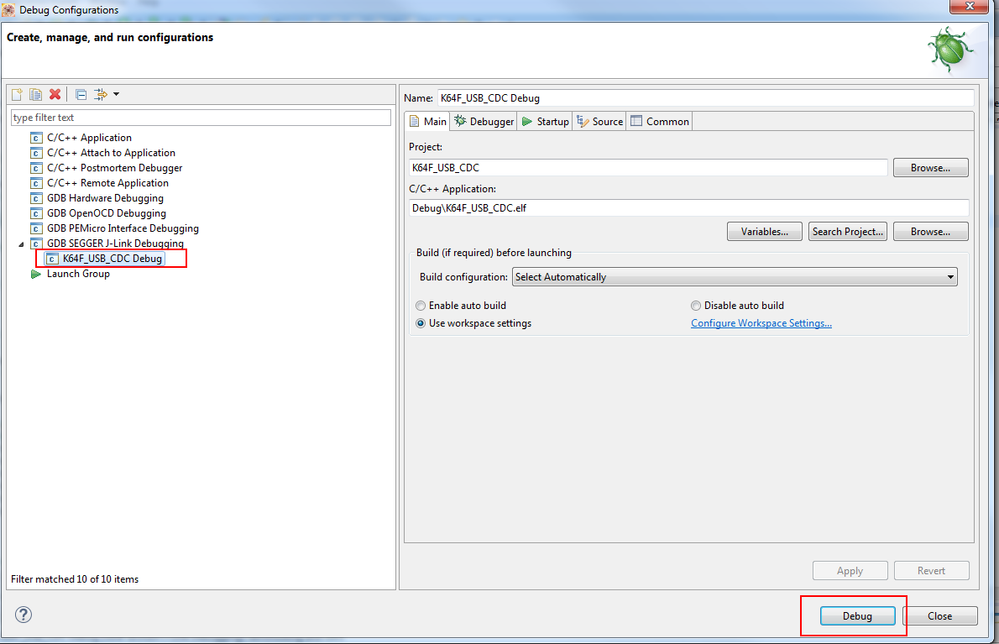This screenshot has width=999, height=644.
Task: Click the Debug button
Action: 858,616
